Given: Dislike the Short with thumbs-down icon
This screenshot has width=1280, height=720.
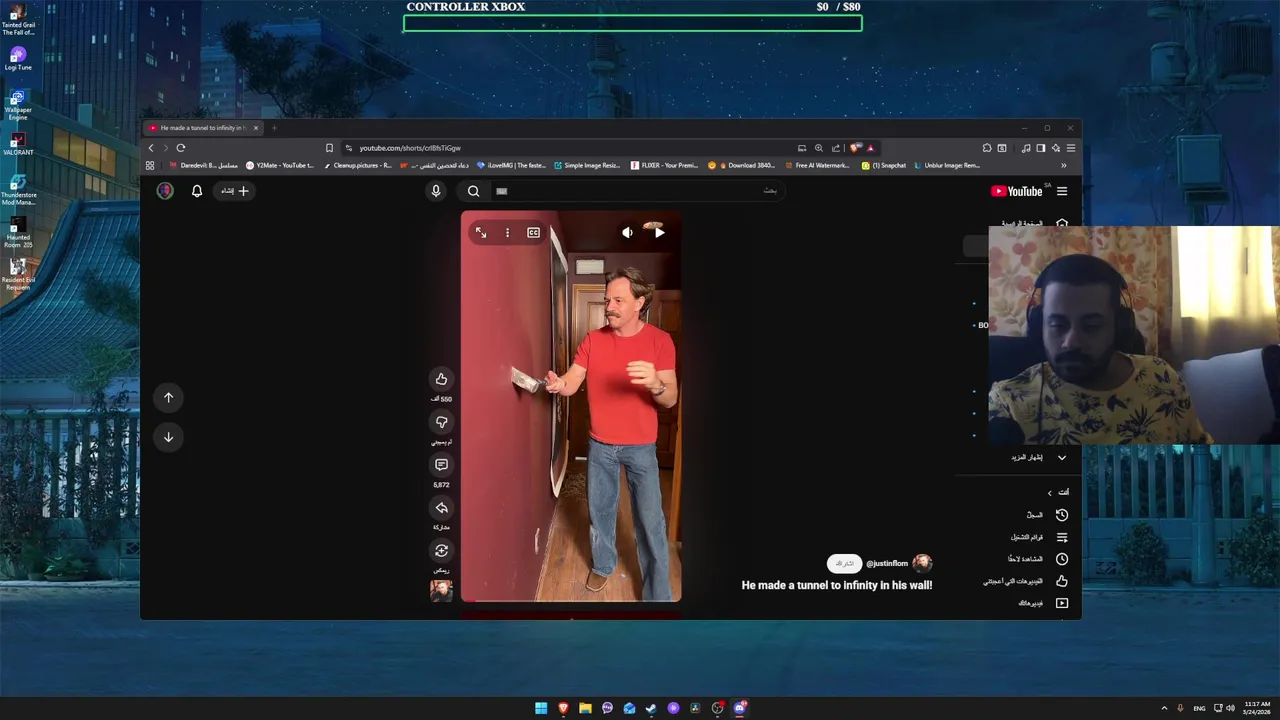Looking at the screenshot, I should coord(441,421).
